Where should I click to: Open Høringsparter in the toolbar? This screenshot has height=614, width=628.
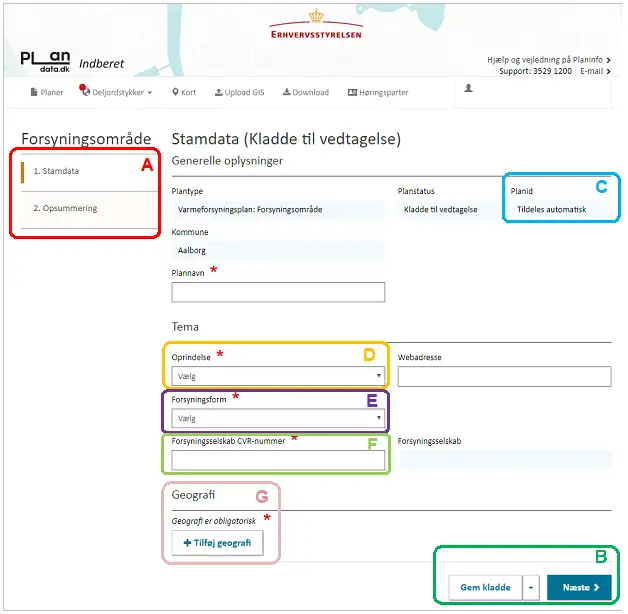[378, 92]
